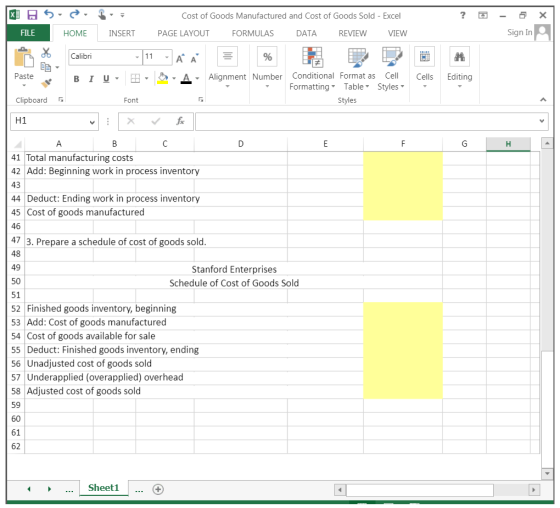Switch to the FORMULAS tab
The height and width of the screenshot is (508, 560).
(252, 33)
